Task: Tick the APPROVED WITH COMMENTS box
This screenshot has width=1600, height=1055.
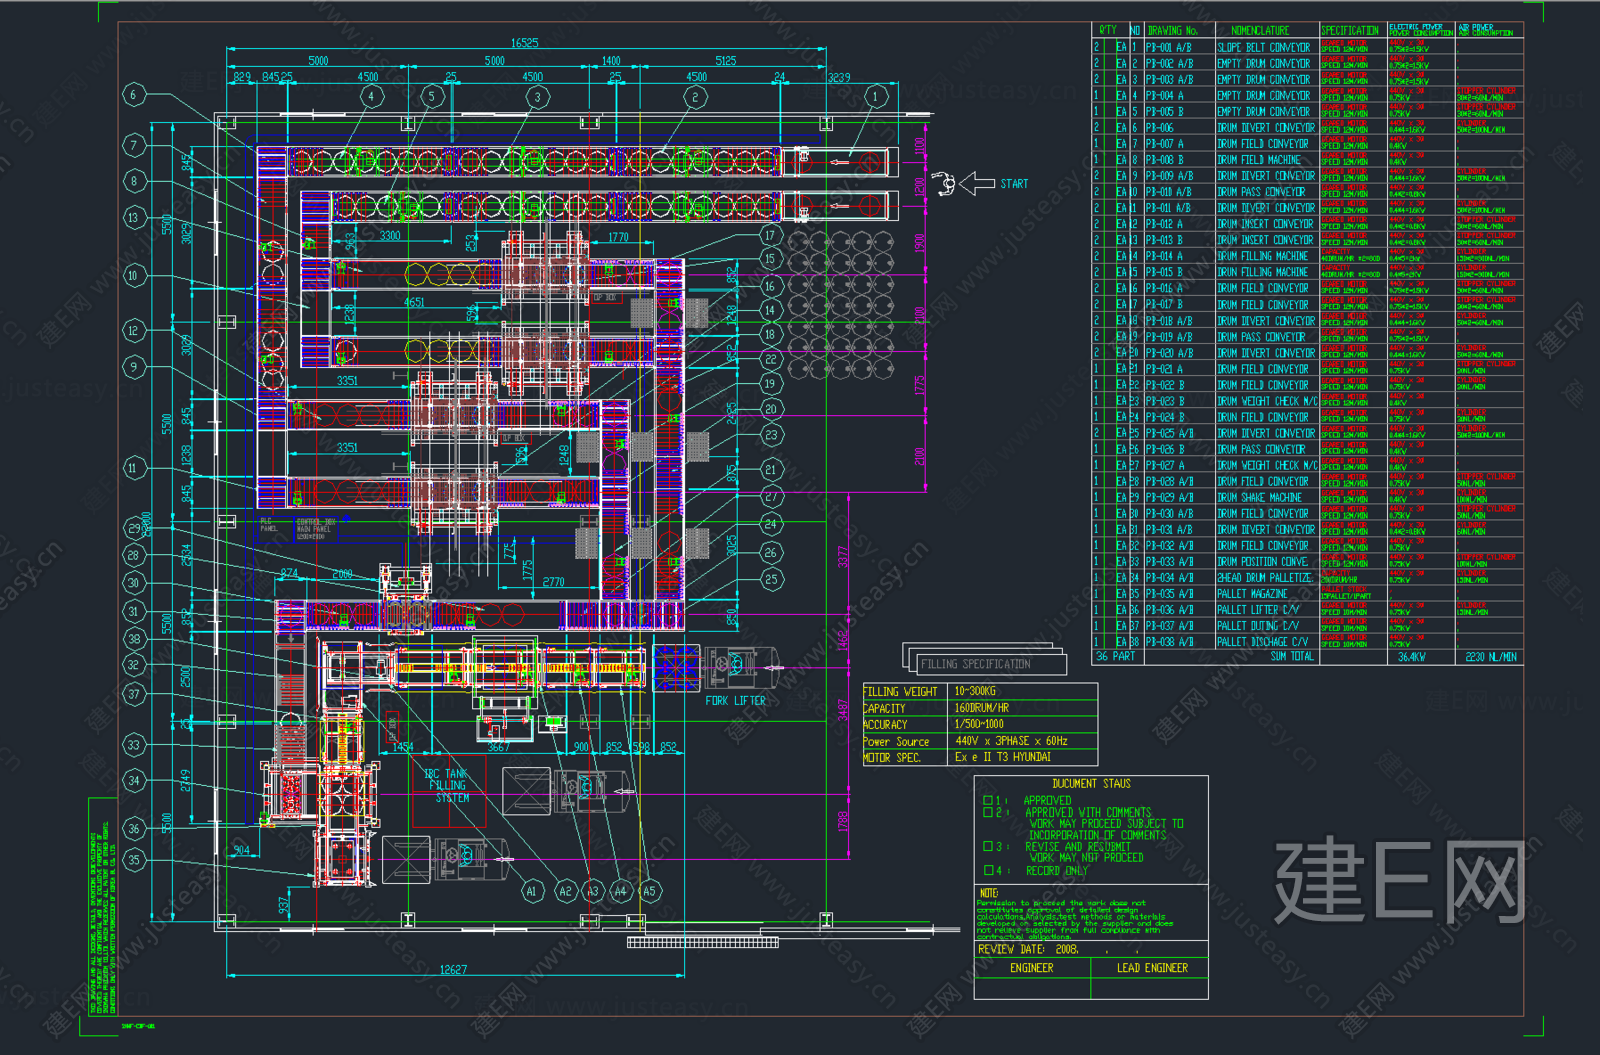Action: coord(988,812)
